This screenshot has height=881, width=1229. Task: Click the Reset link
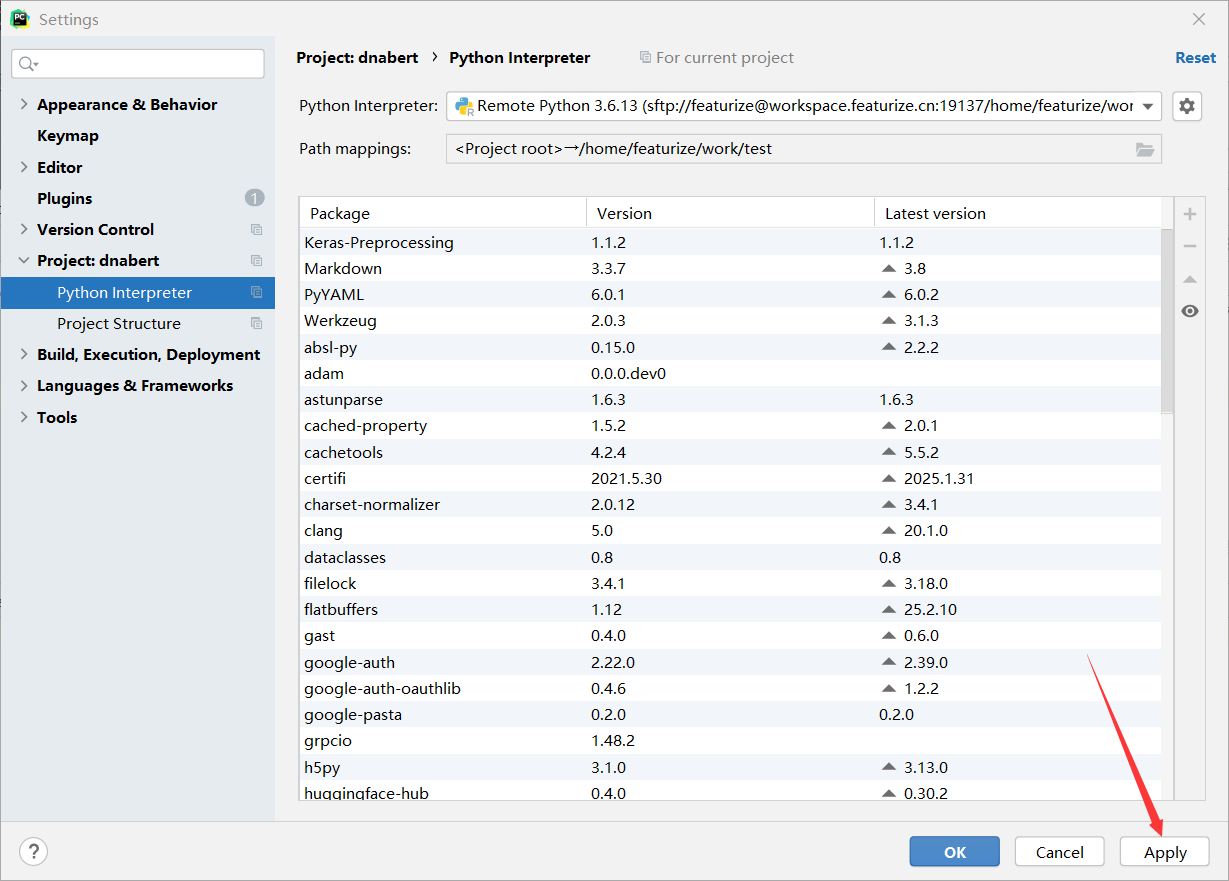point(1196,58)
